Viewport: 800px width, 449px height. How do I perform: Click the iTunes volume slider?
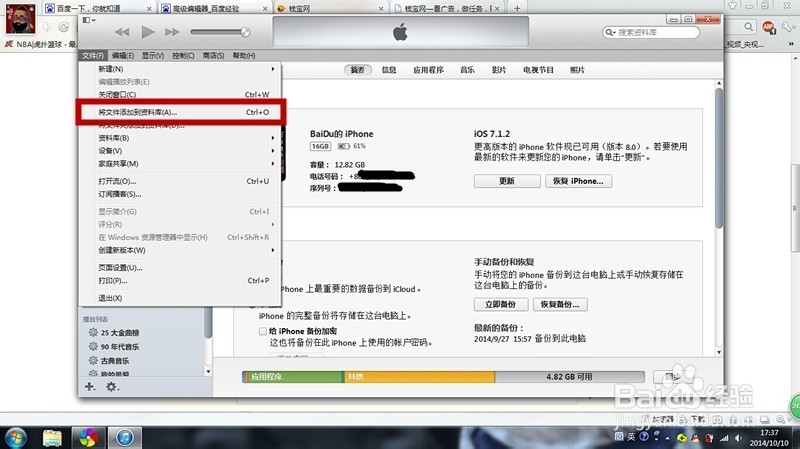(220, 32)
